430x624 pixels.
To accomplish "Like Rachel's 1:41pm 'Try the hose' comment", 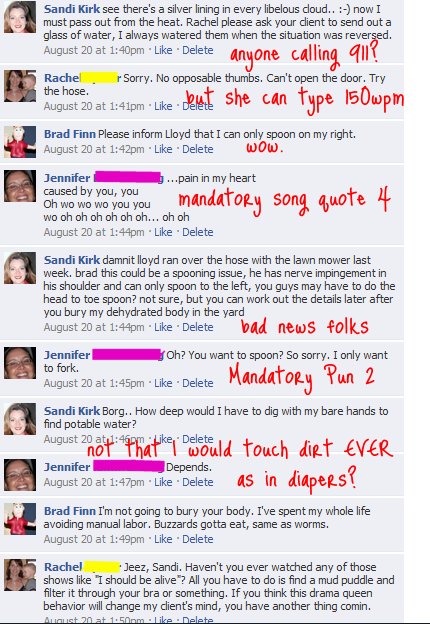I will 163,106.
